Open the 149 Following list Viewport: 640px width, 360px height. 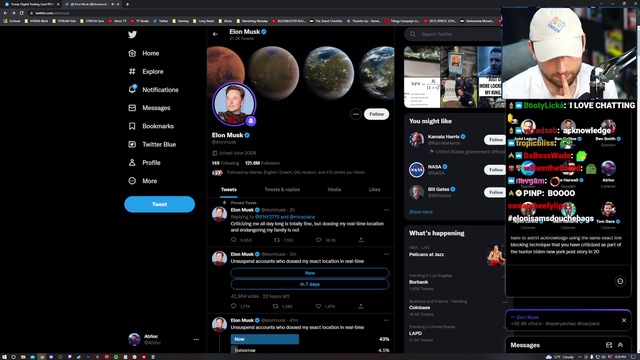tap(225, 163)
